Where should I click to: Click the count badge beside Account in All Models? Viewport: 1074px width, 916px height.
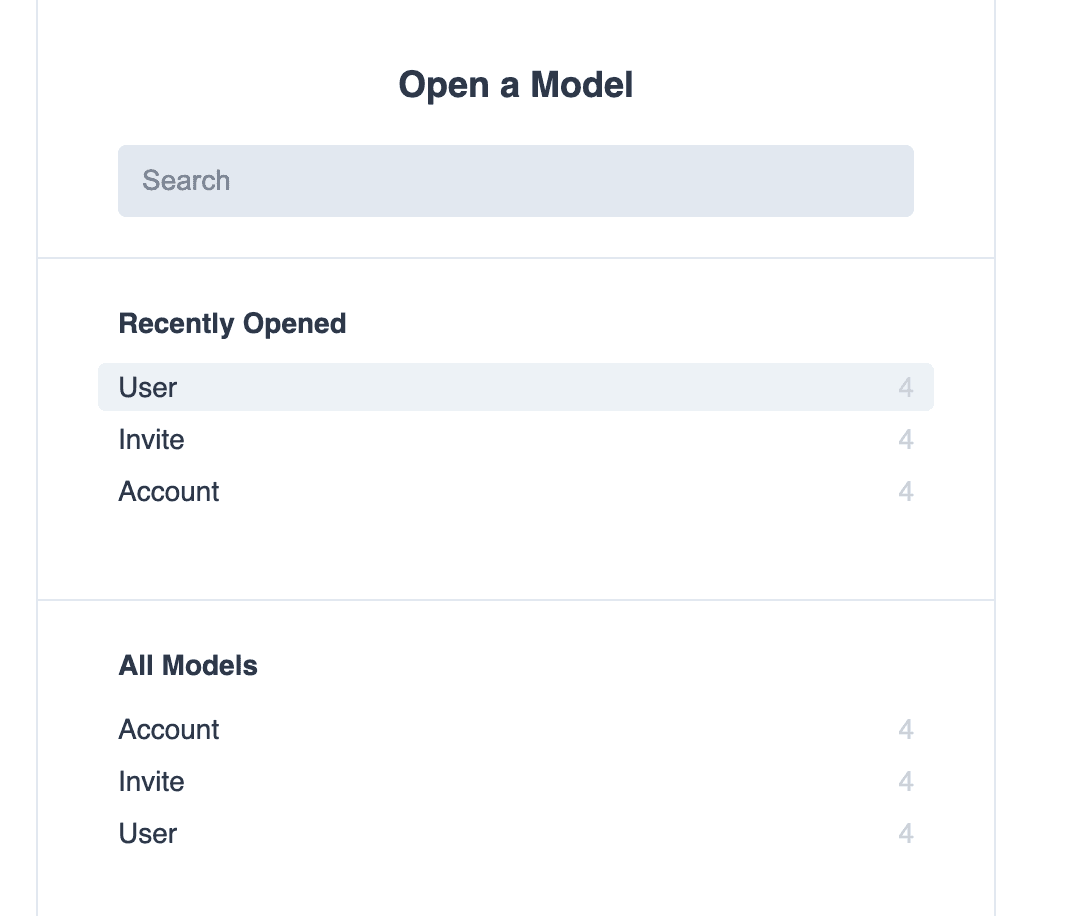(x=905, y=729)
